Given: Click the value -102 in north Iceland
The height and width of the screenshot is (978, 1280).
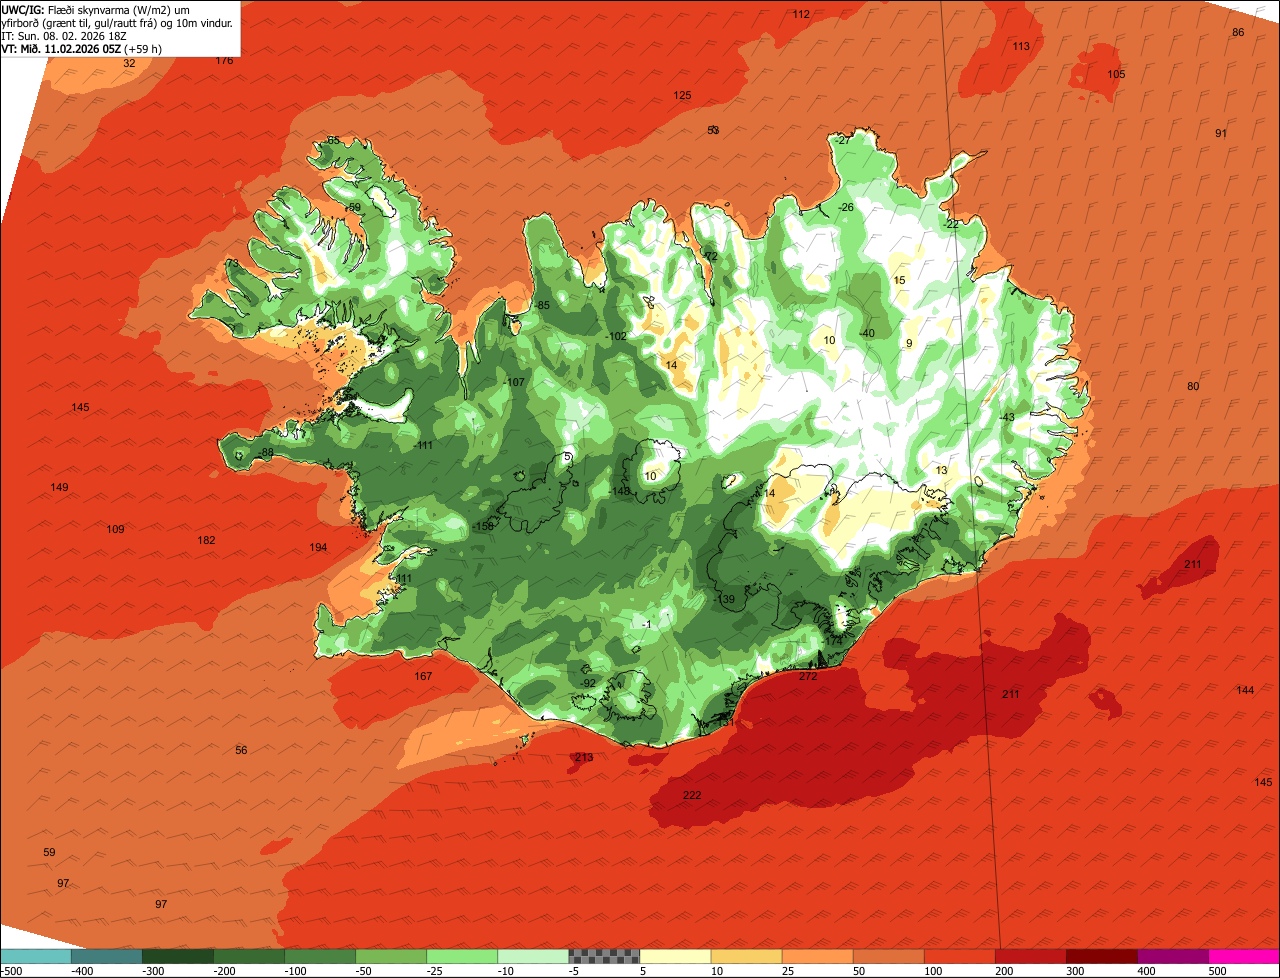Looking at the screenshot, I should 616,337.
